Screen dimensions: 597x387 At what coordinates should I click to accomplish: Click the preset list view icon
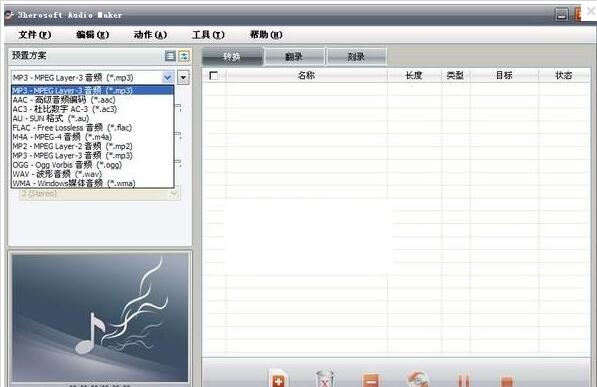click(x=170, y=56)
